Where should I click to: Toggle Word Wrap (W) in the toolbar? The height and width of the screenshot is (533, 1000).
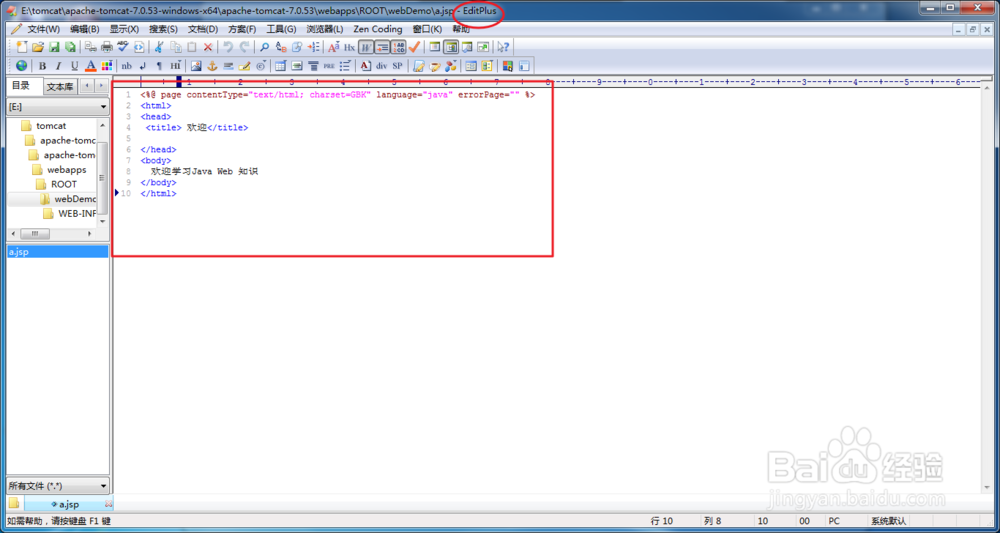click(365, 47)
